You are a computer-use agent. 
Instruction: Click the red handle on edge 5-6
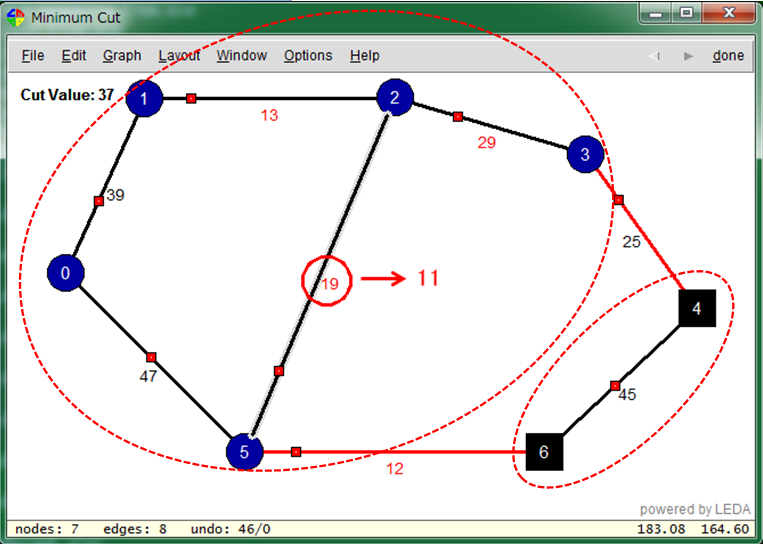[x=296, y=452]
